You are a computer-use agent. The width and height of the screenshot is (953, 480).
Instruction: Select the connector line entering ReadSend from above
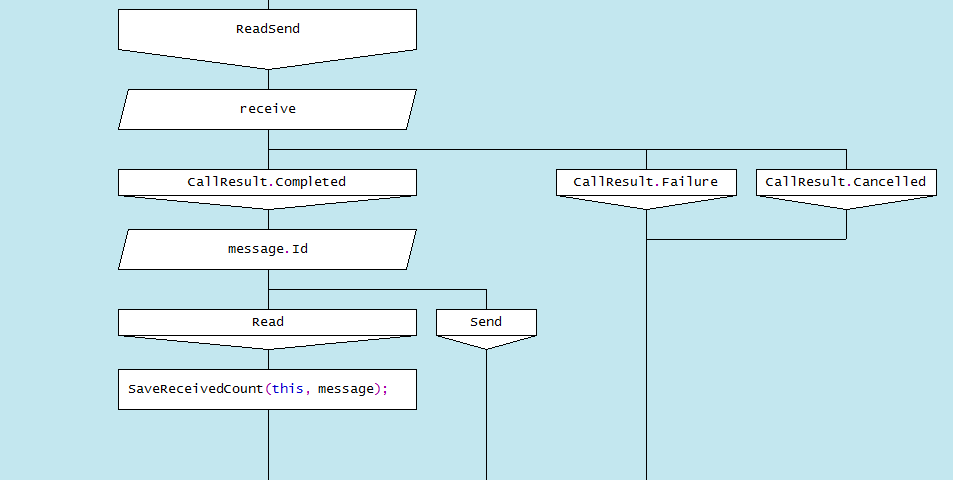point(268,4)
